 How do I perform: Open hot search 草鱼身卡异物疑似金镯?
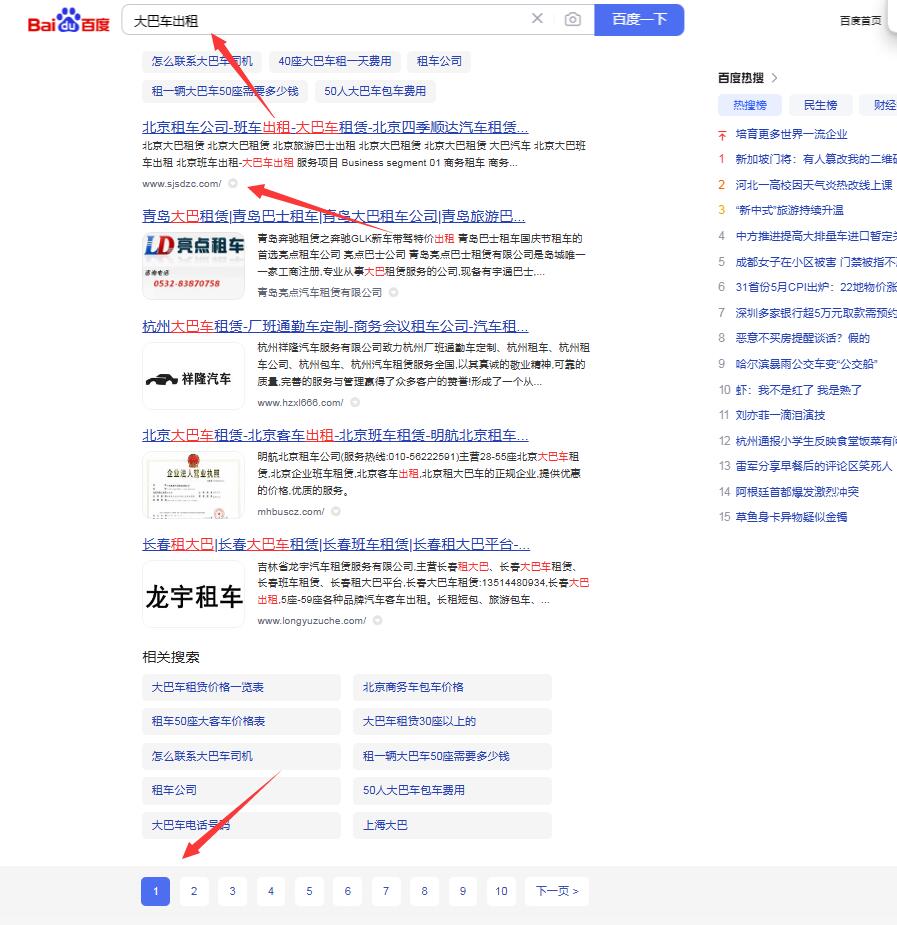[791, 517]
